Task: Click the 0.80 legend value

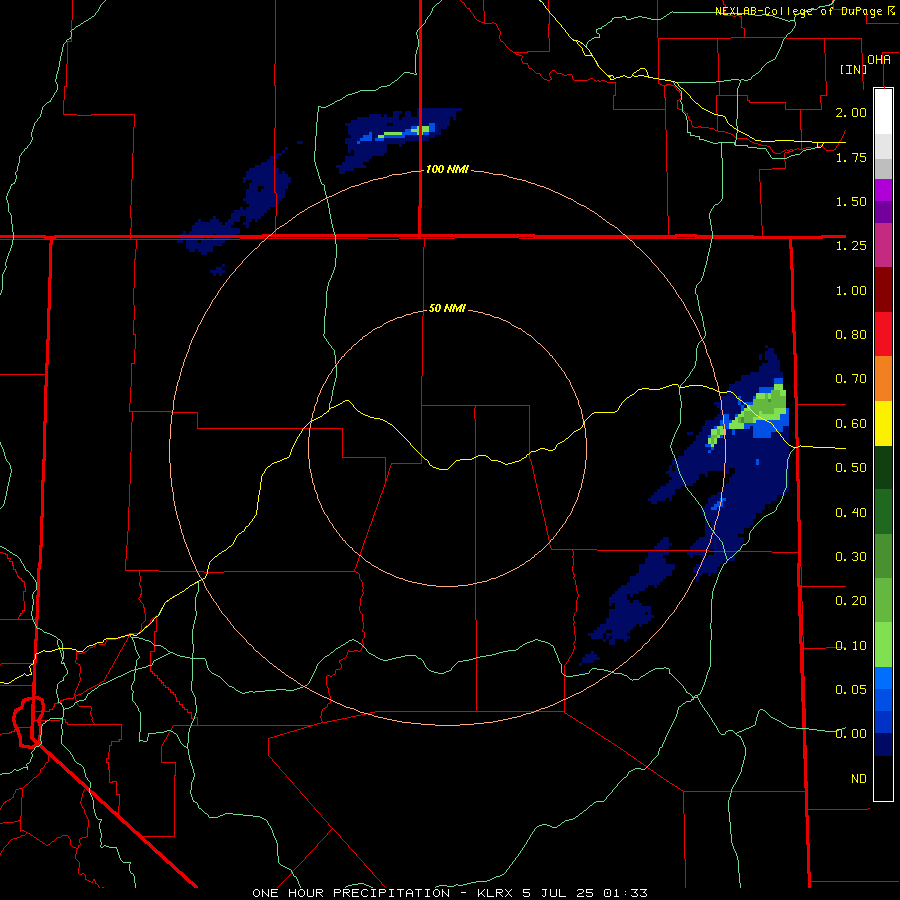Action: point(851,335)
